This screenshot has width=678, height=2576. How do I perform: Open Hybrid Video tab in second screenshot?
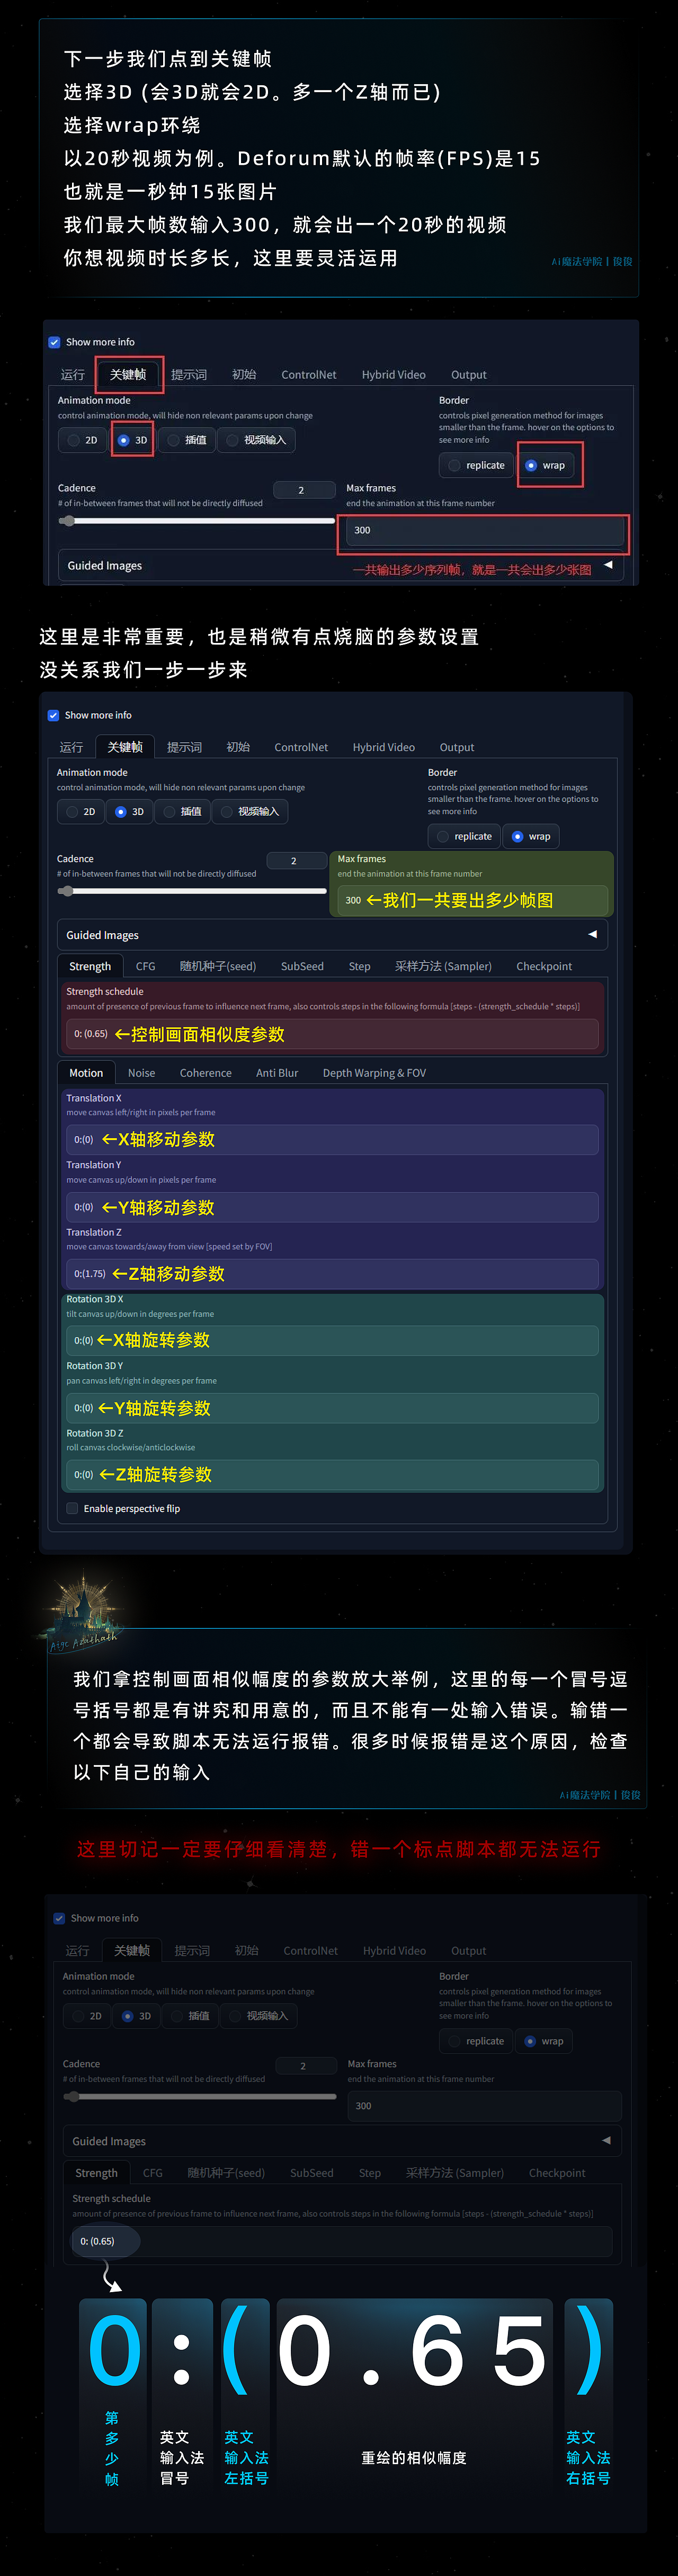384,747
